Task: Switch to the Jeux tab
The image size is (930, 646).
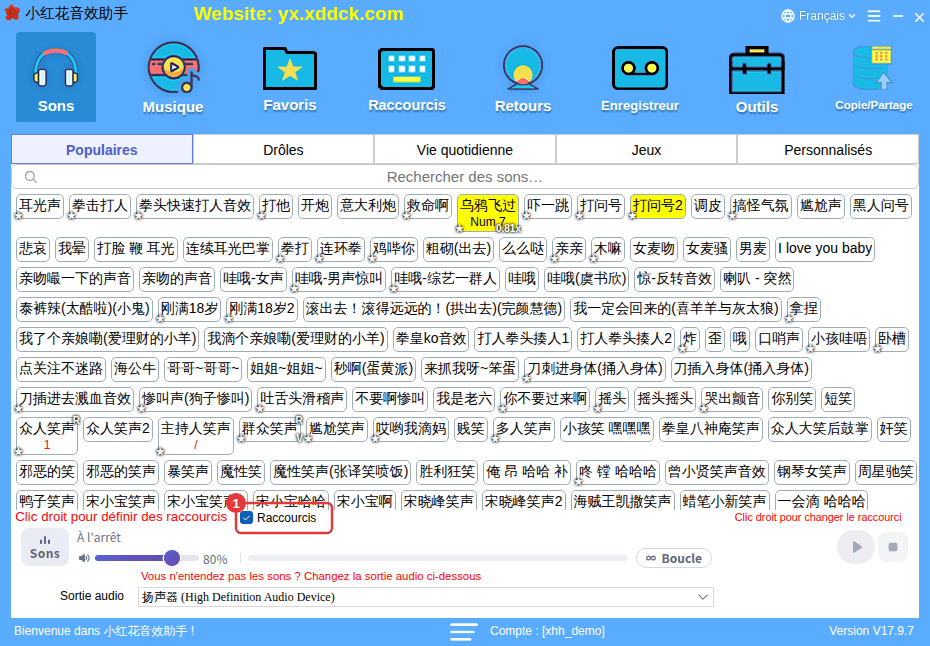Action: pos(646,149)
